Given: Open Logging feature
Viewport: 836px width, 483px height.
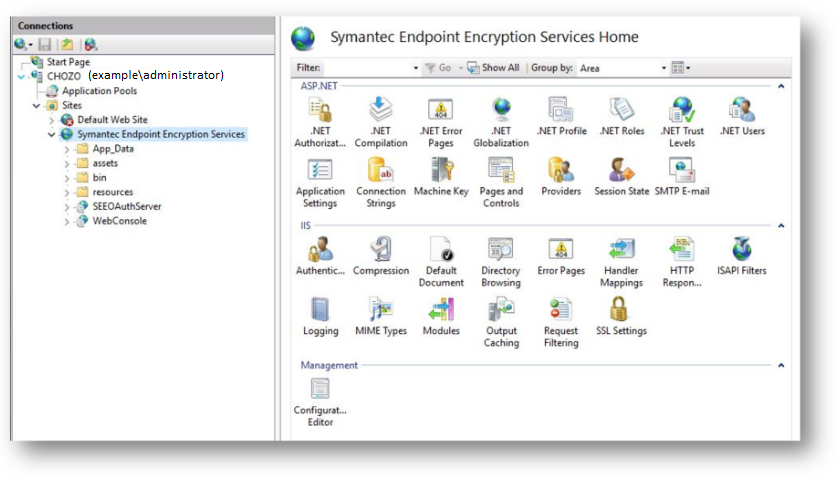Looking at the screenshot, I should 320,317.
